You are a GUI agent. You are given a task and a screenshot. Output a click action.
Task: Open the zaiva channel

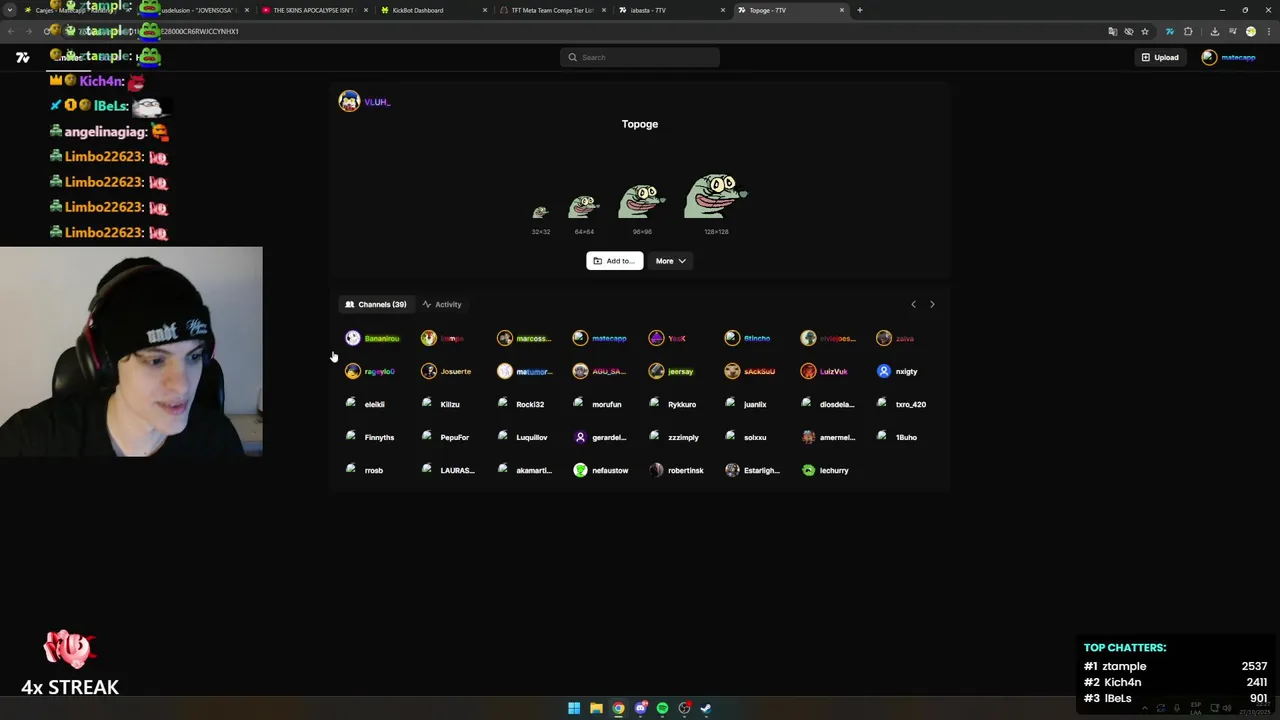coord(895,338)
